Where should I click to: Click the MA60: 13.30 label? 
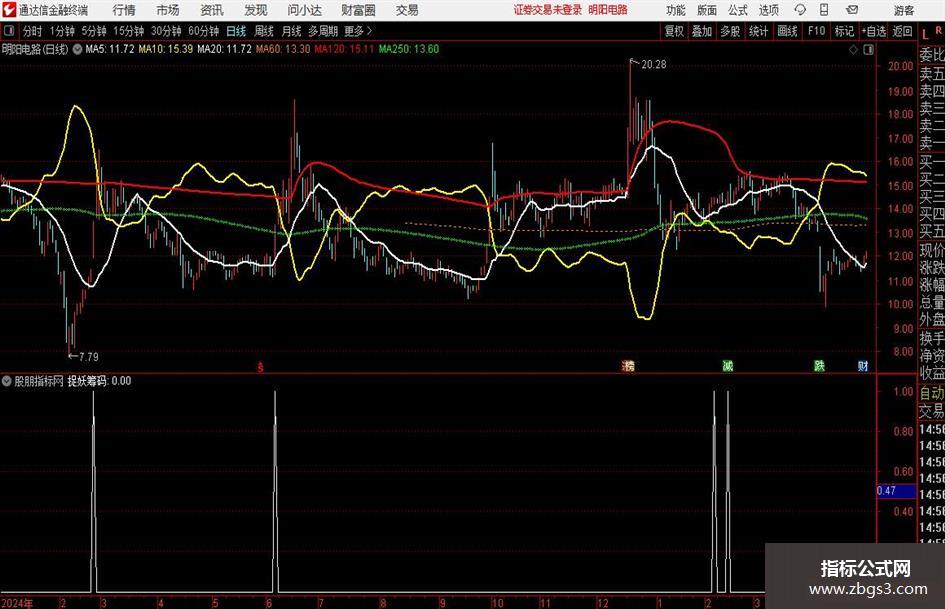[283, 49]
